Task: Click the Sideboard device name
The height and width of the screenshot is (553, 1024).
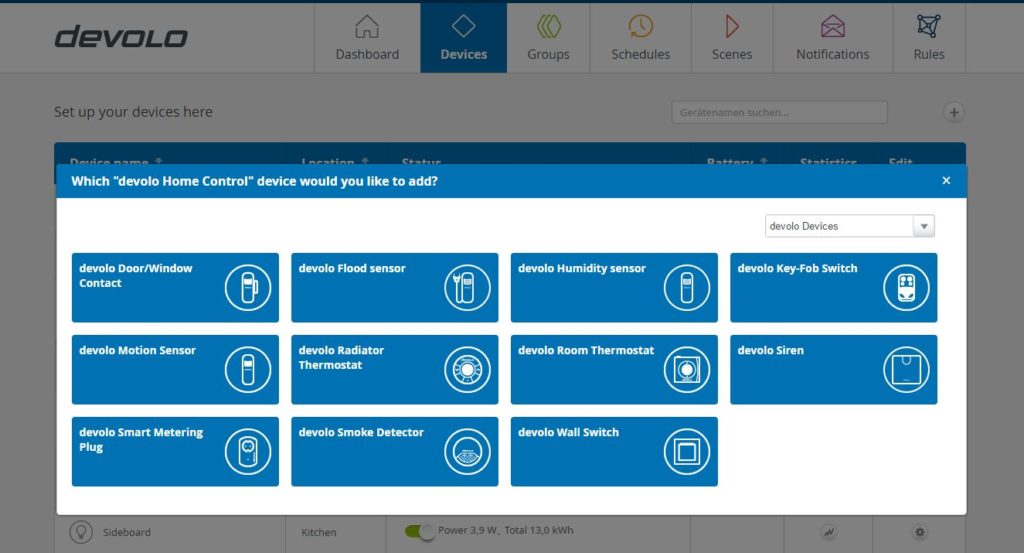Action: click(x=127, y=532)
